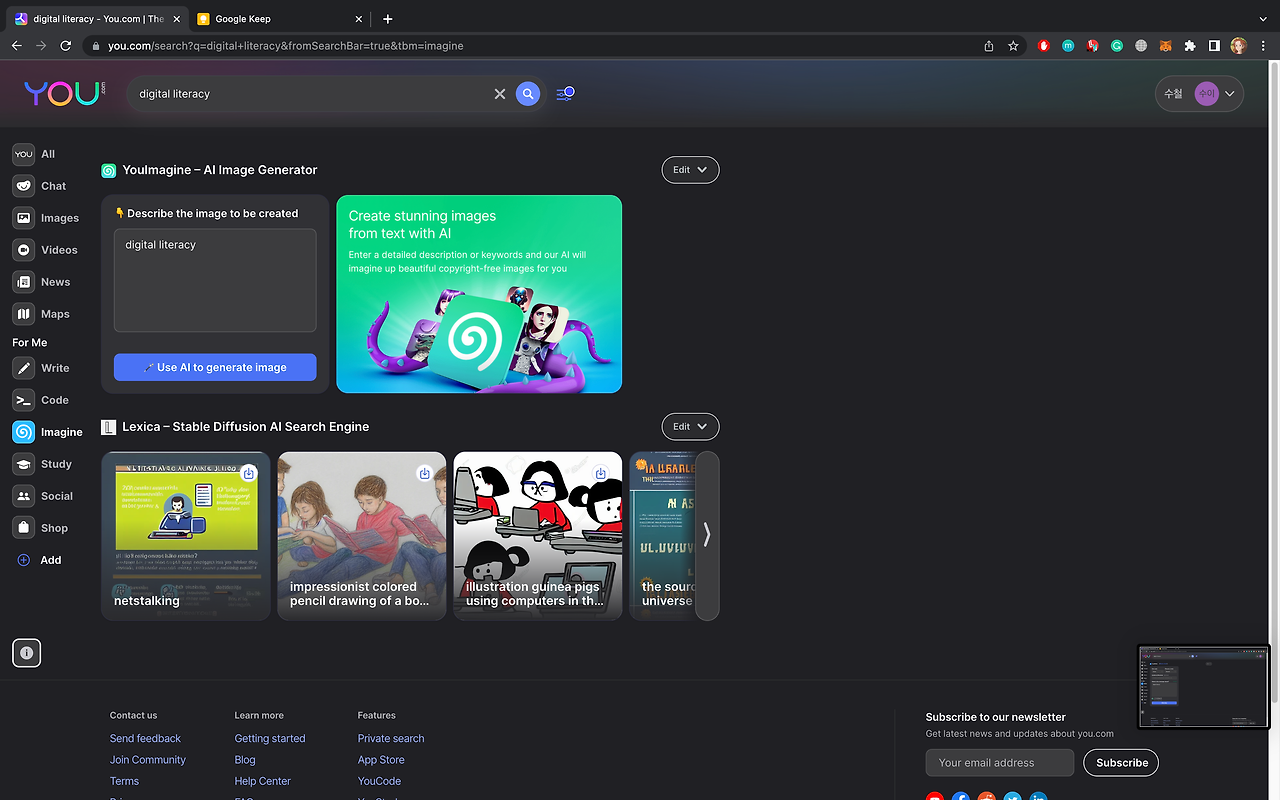Click the YouImagine spiral app icon
This screenshot has width=1280, height=800.
(x=109, y=171)
